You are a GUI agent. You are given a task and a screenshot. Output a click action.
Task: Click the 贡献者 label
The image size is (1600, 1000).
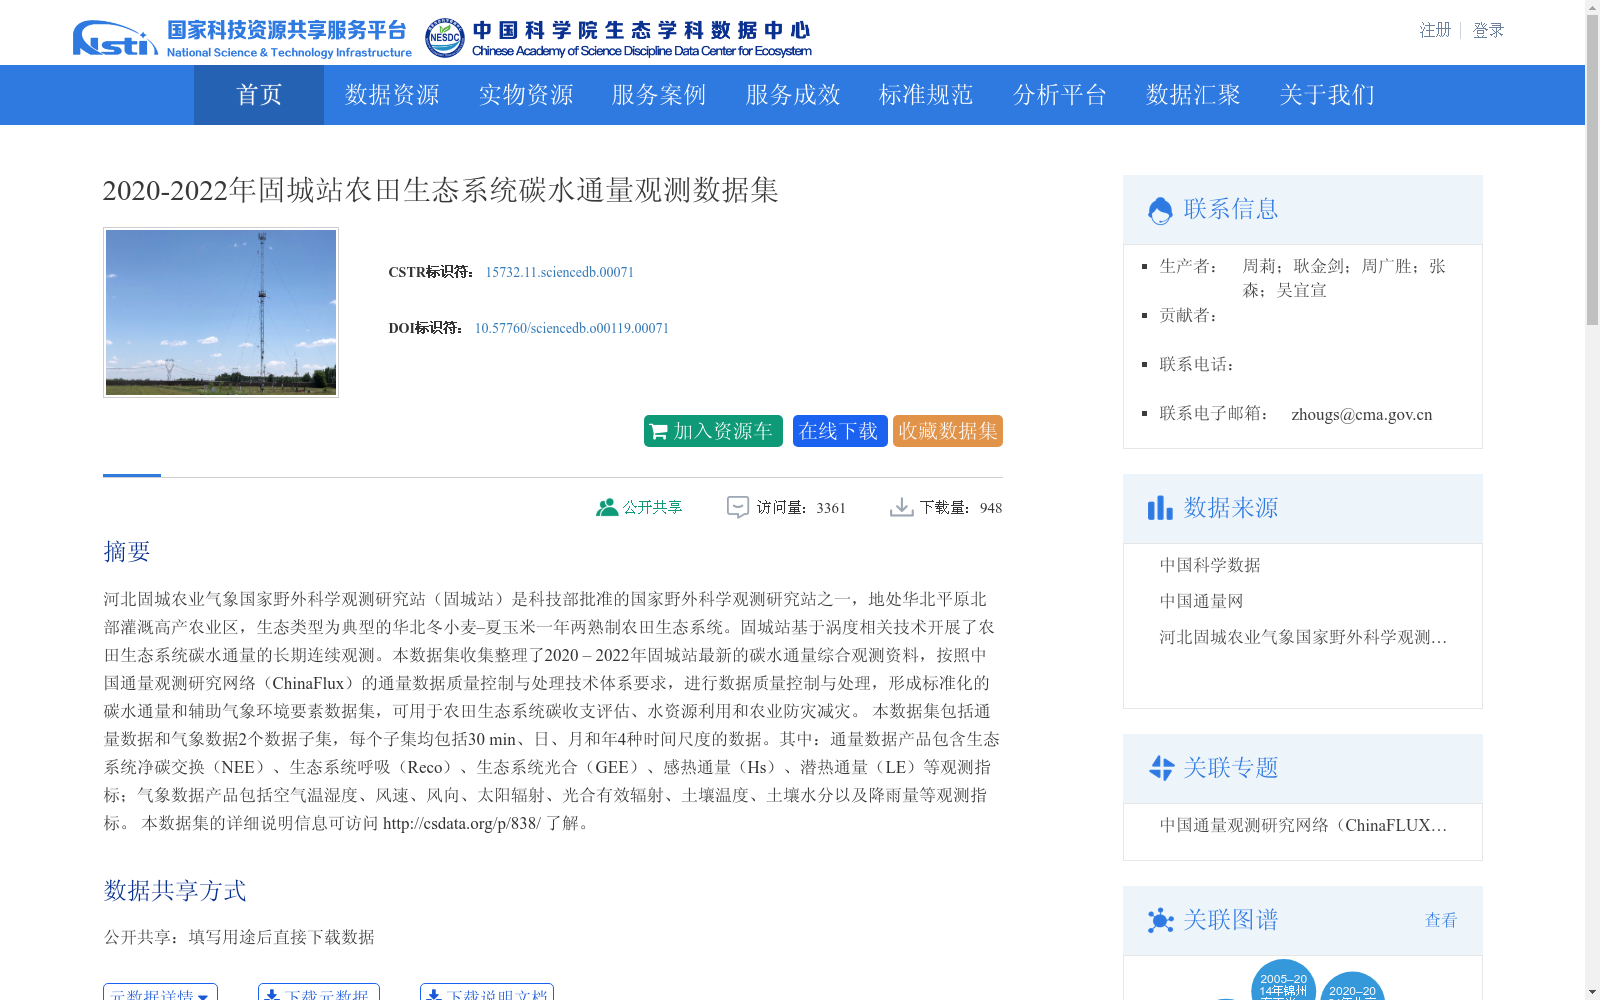[x=1189, y=315]
